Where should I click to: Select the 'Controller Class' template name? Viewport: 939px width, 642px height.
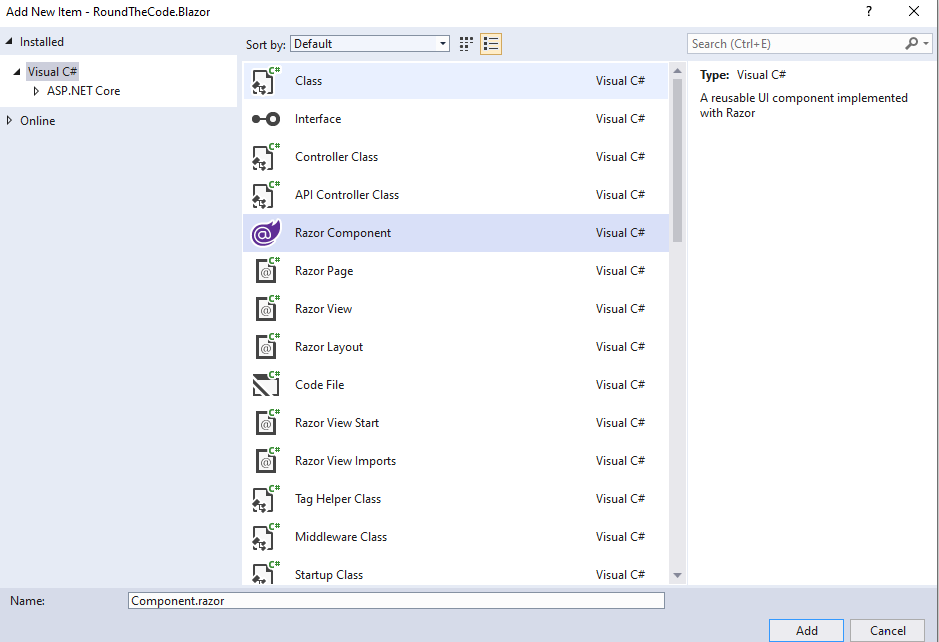[x=337, y=157]
